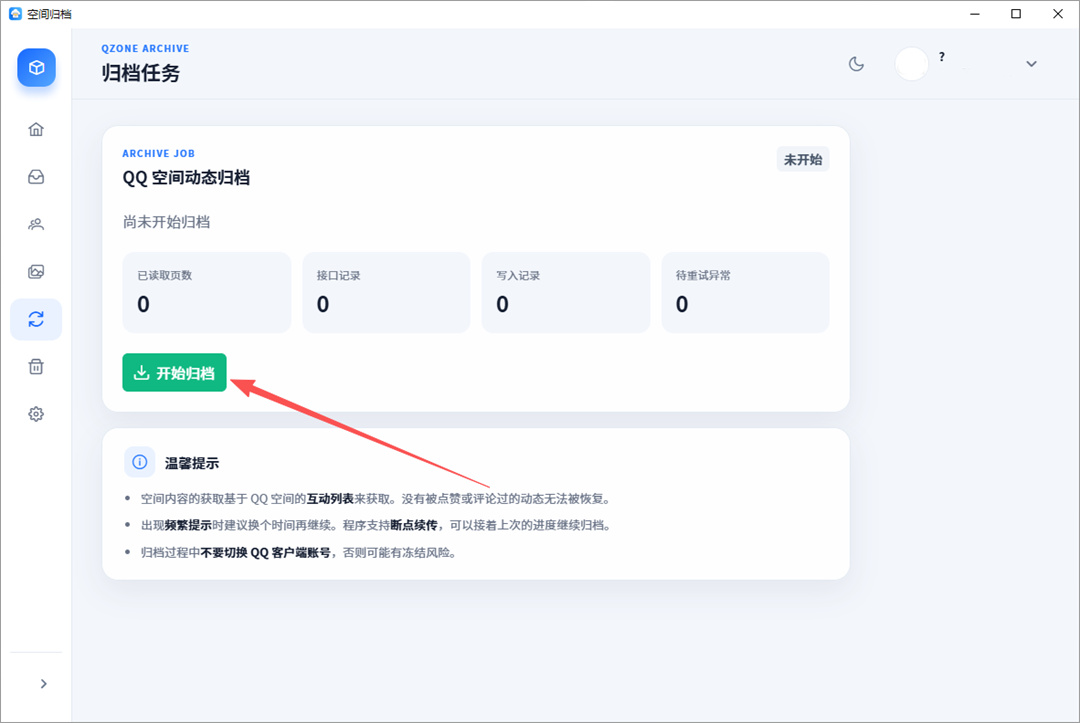Open the home page in sidebar
1080x723 pixels.
pyautogui.click(x=36, y=129)
